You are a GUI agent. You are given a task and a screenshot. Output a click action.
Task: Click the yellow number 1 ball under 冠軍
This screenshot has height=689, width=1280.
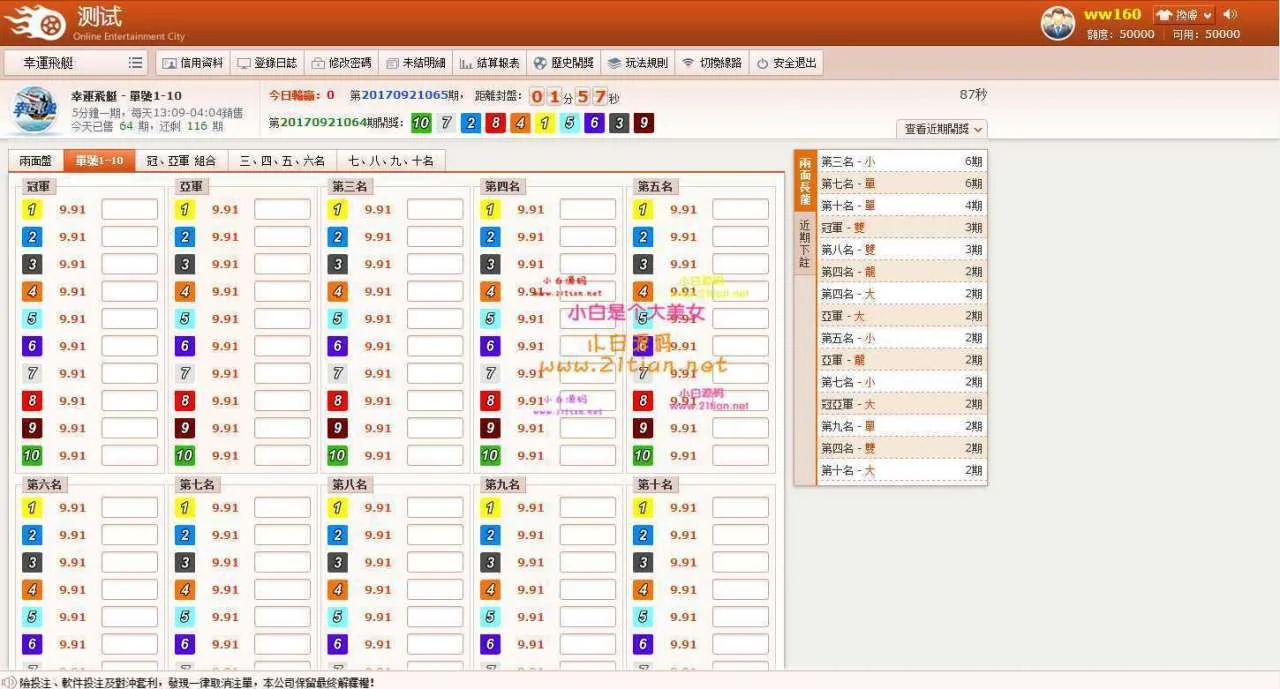click(x=32, y=210)
